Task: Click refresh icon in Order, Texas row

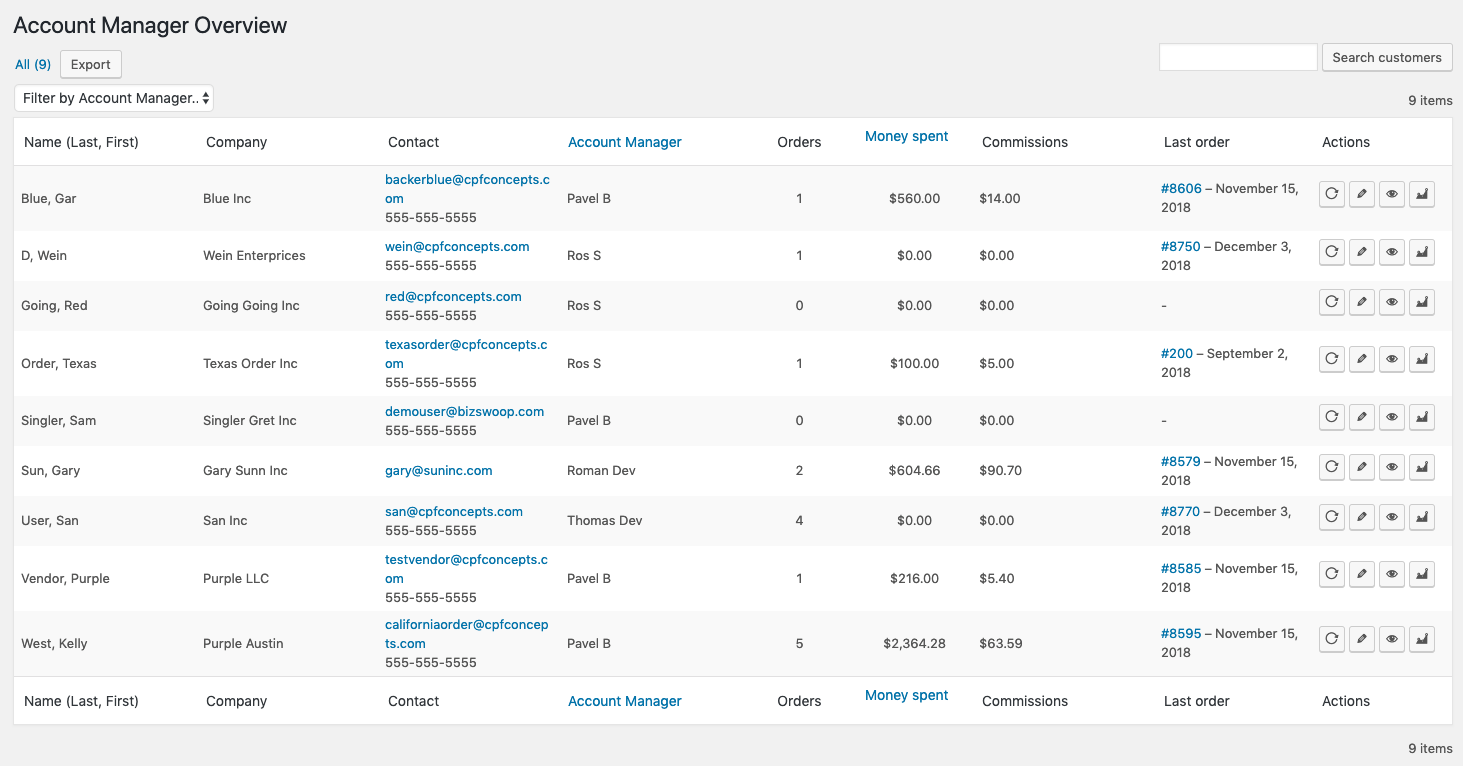Action: (x=1331, y=359)
